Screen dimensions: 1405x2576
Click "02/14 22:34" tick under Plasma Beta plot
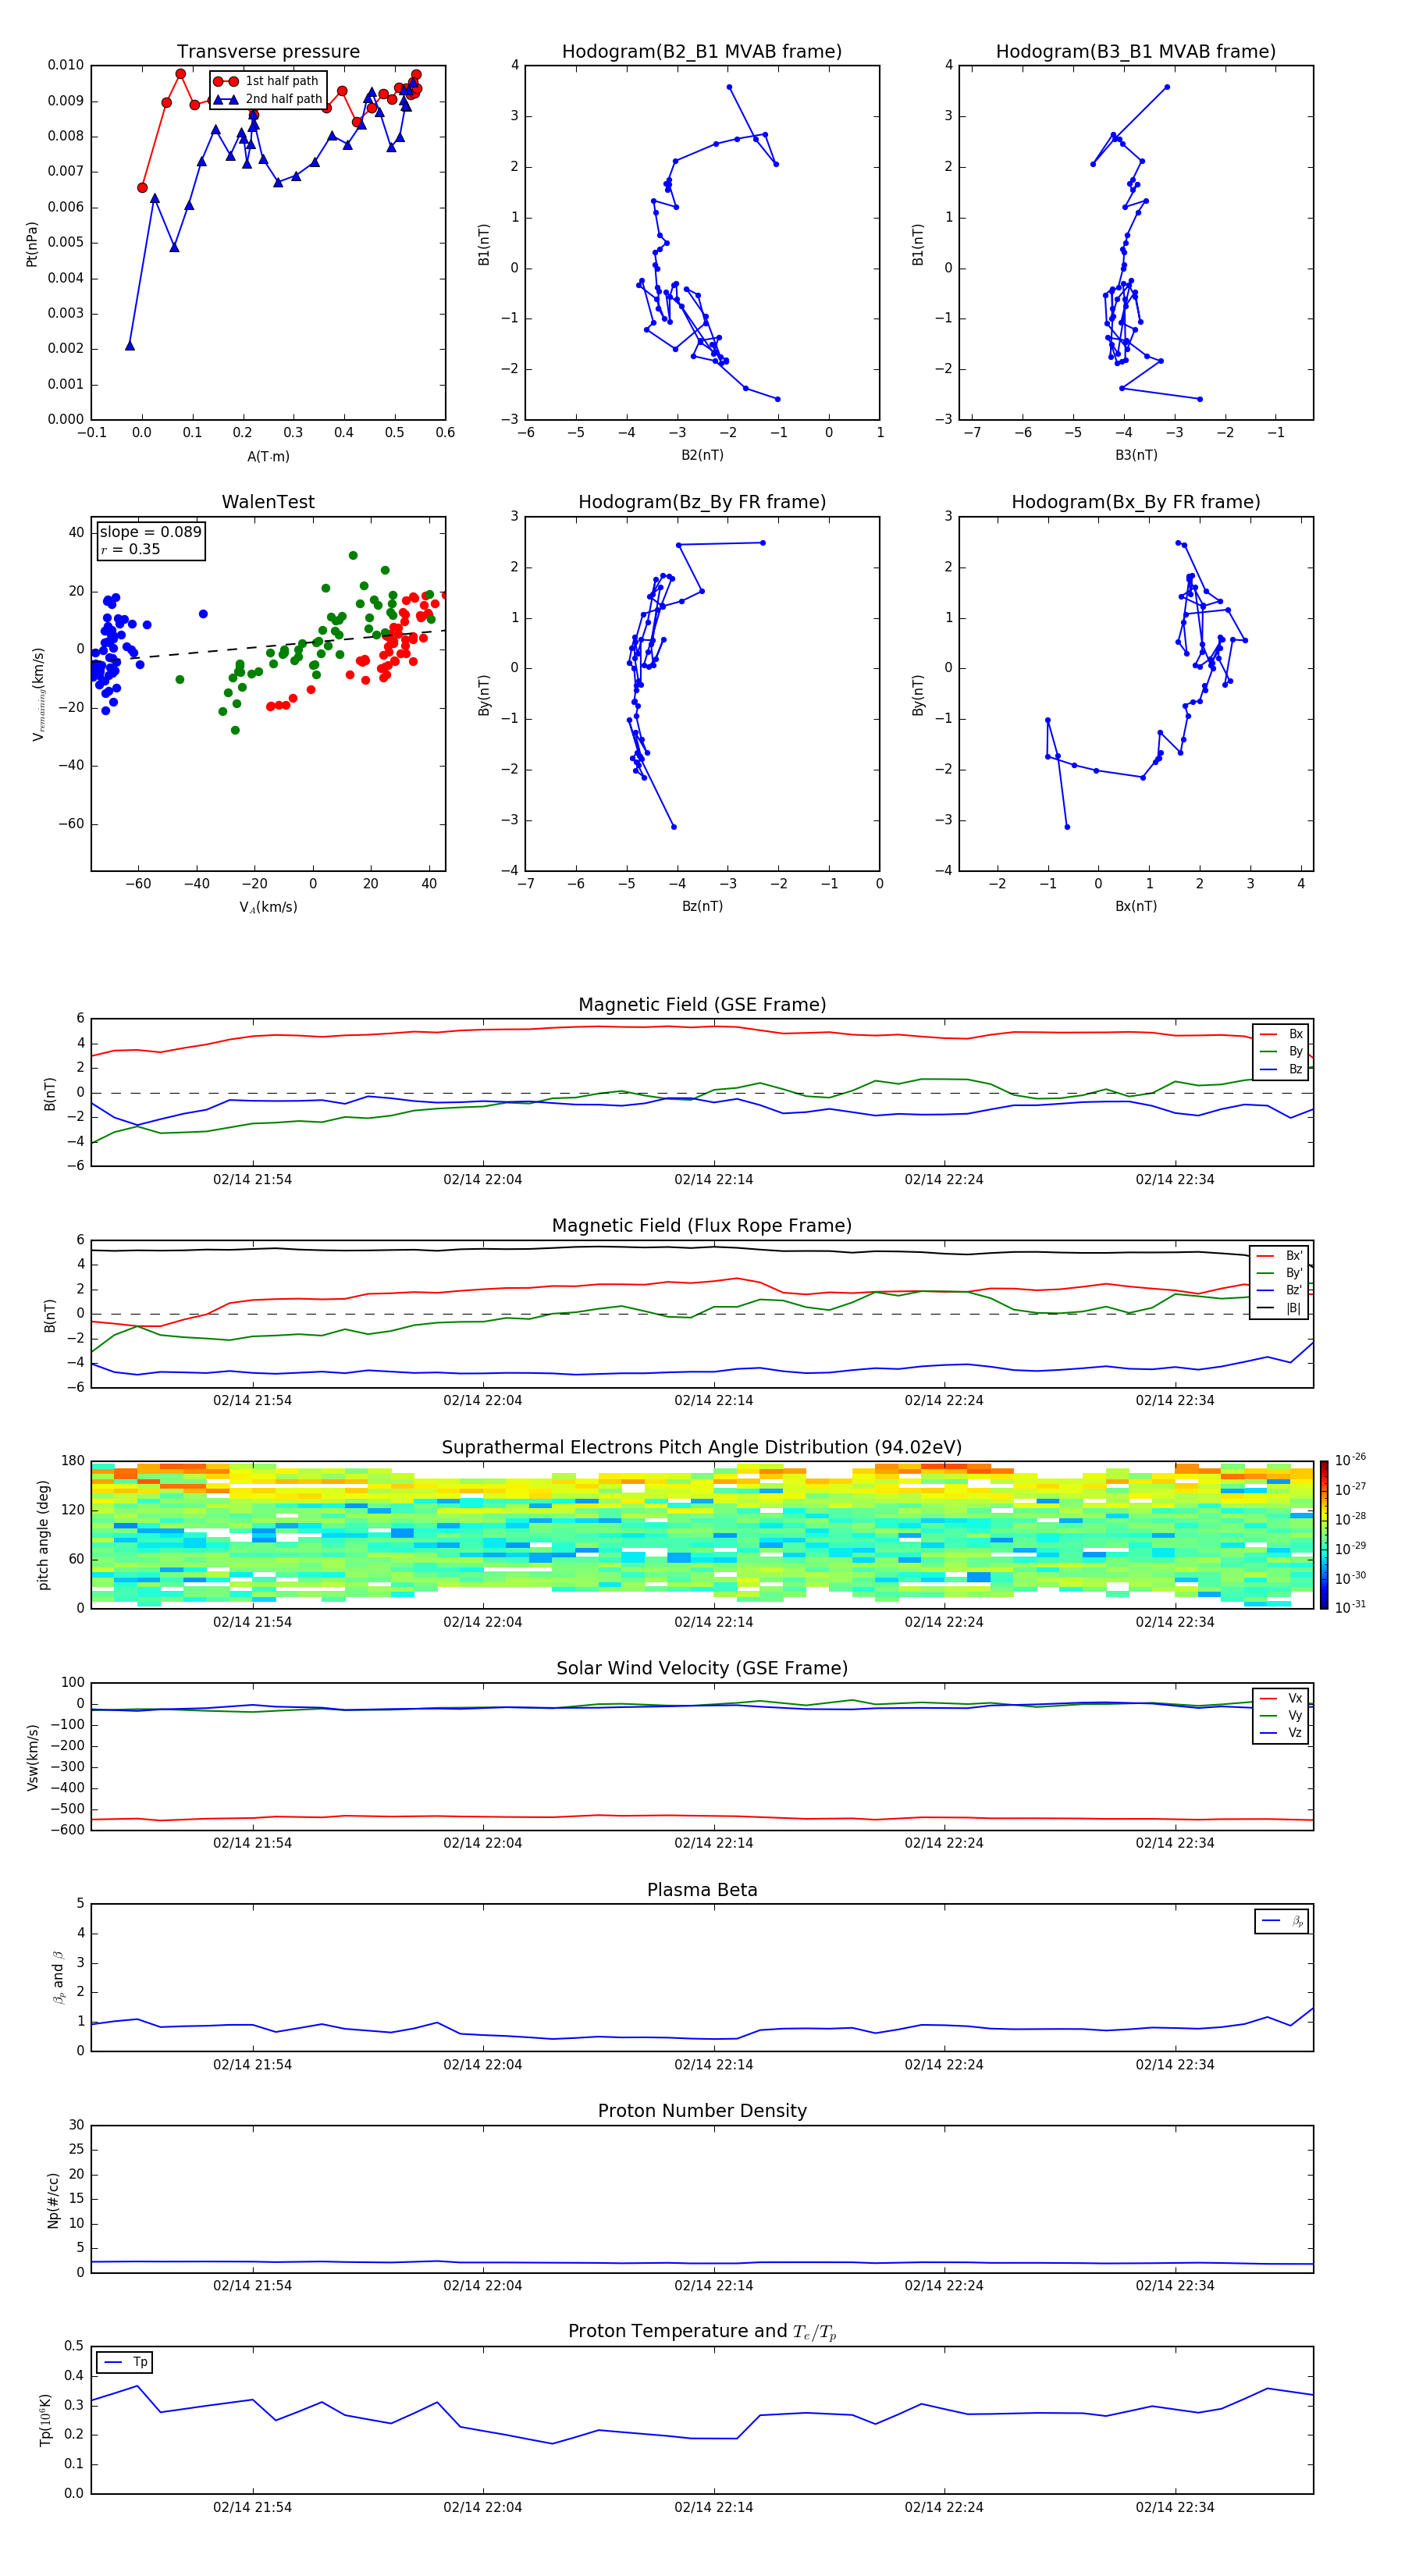pos(1174,2064)
